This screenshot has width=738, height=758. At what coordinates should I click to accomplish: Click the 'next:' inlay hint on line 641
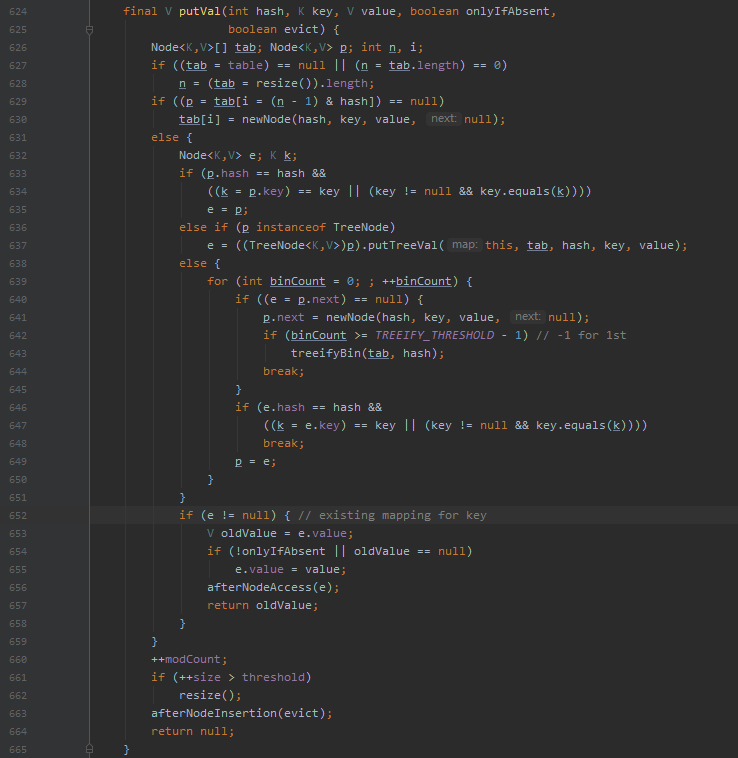[528, 317]
